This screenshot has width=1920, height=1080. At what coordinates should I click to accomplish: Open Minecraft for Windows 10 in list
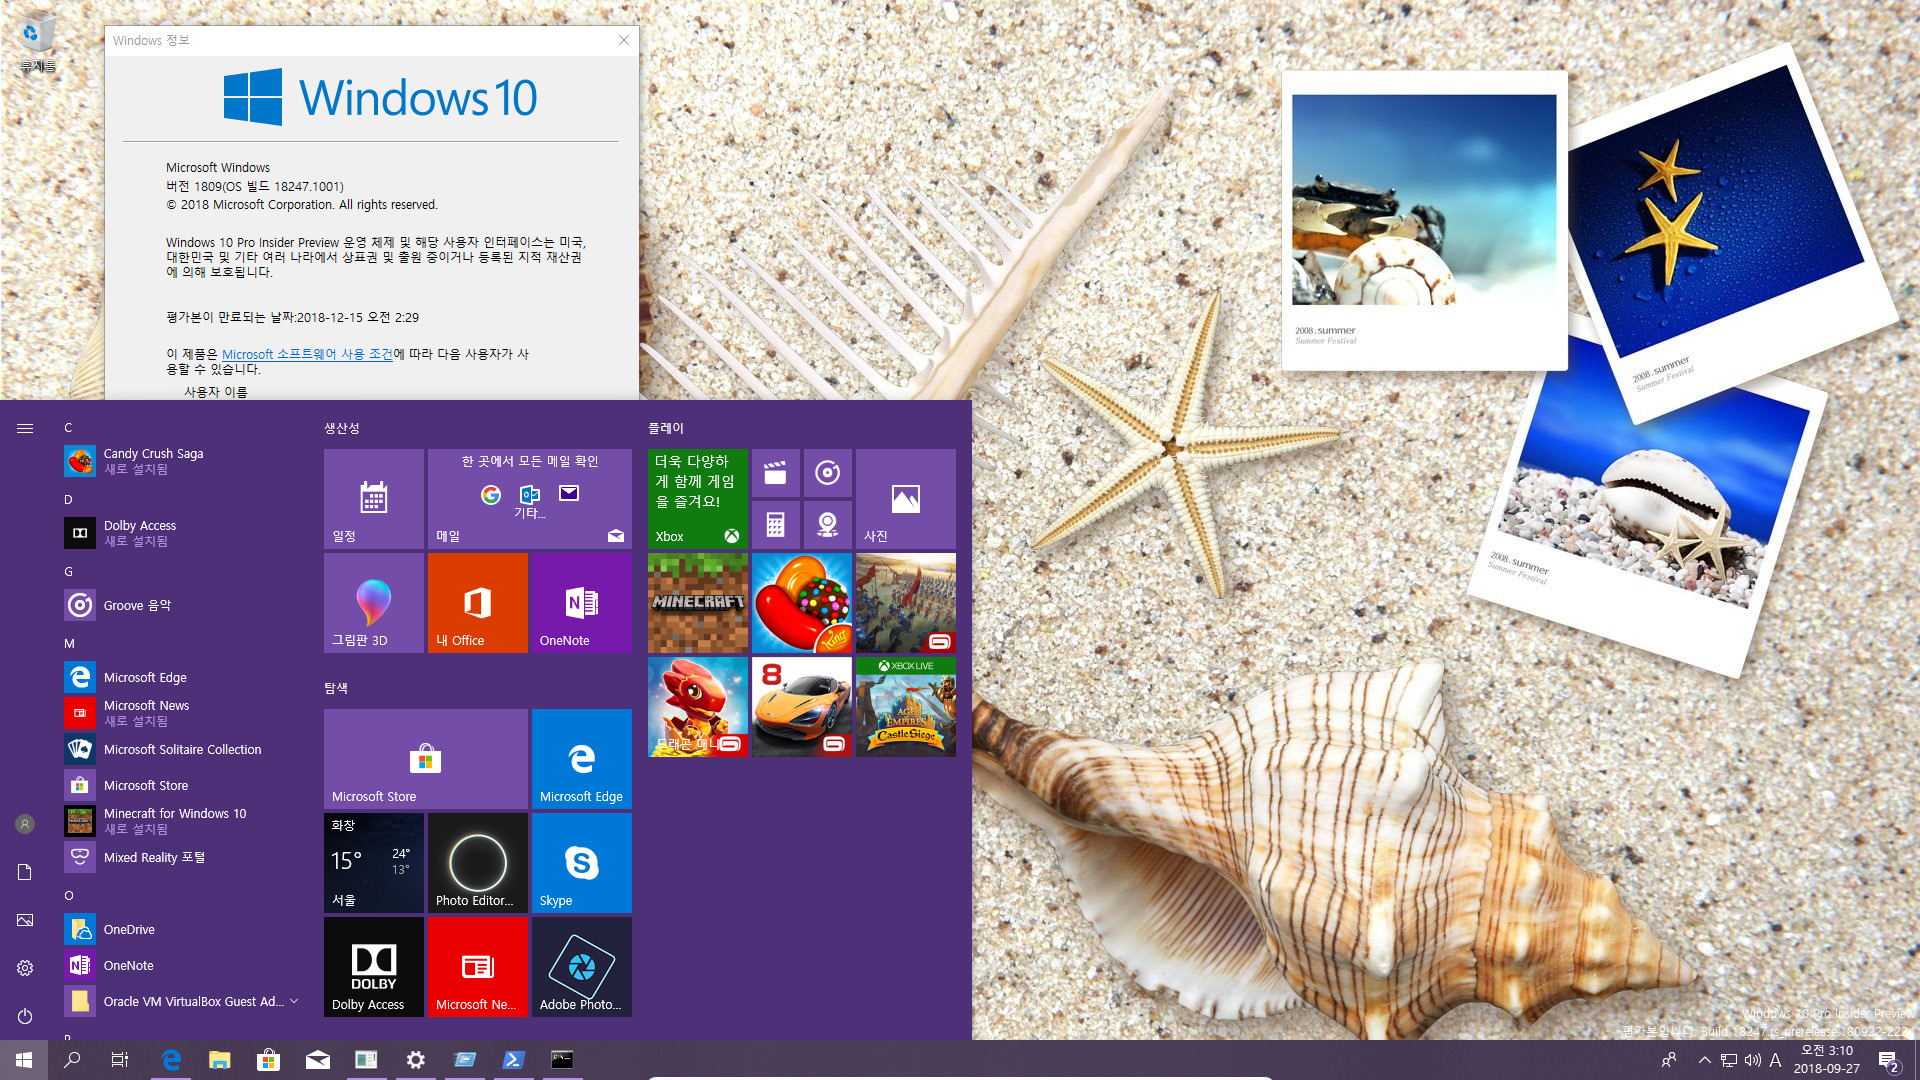click(x=182, y=821)
